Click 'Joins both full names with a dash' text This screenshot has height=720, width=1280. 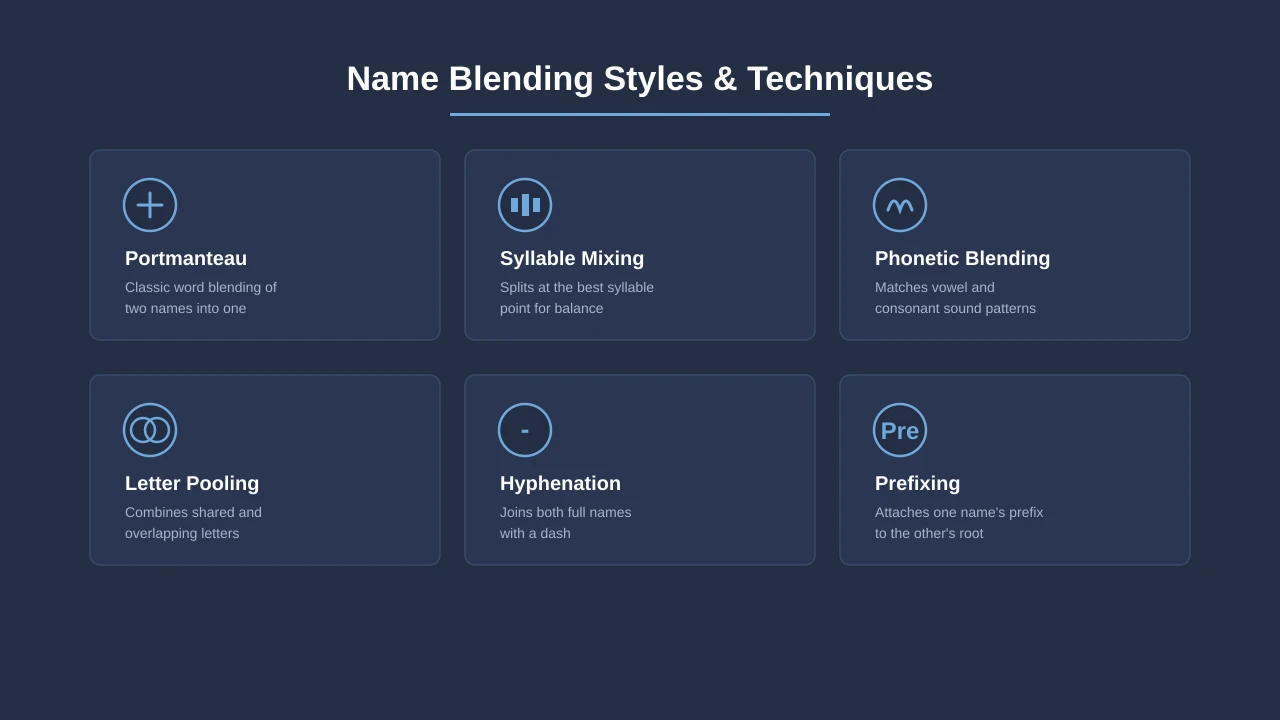tap(566, 523)
